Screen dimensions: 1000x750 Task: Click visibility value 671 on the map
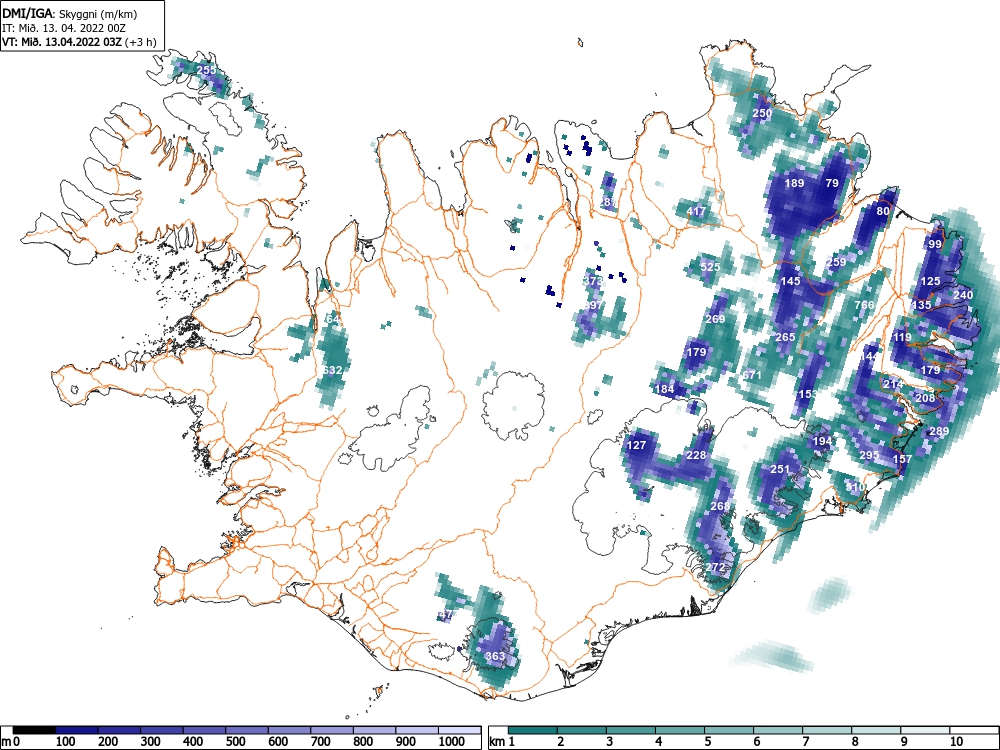[753, 374]
